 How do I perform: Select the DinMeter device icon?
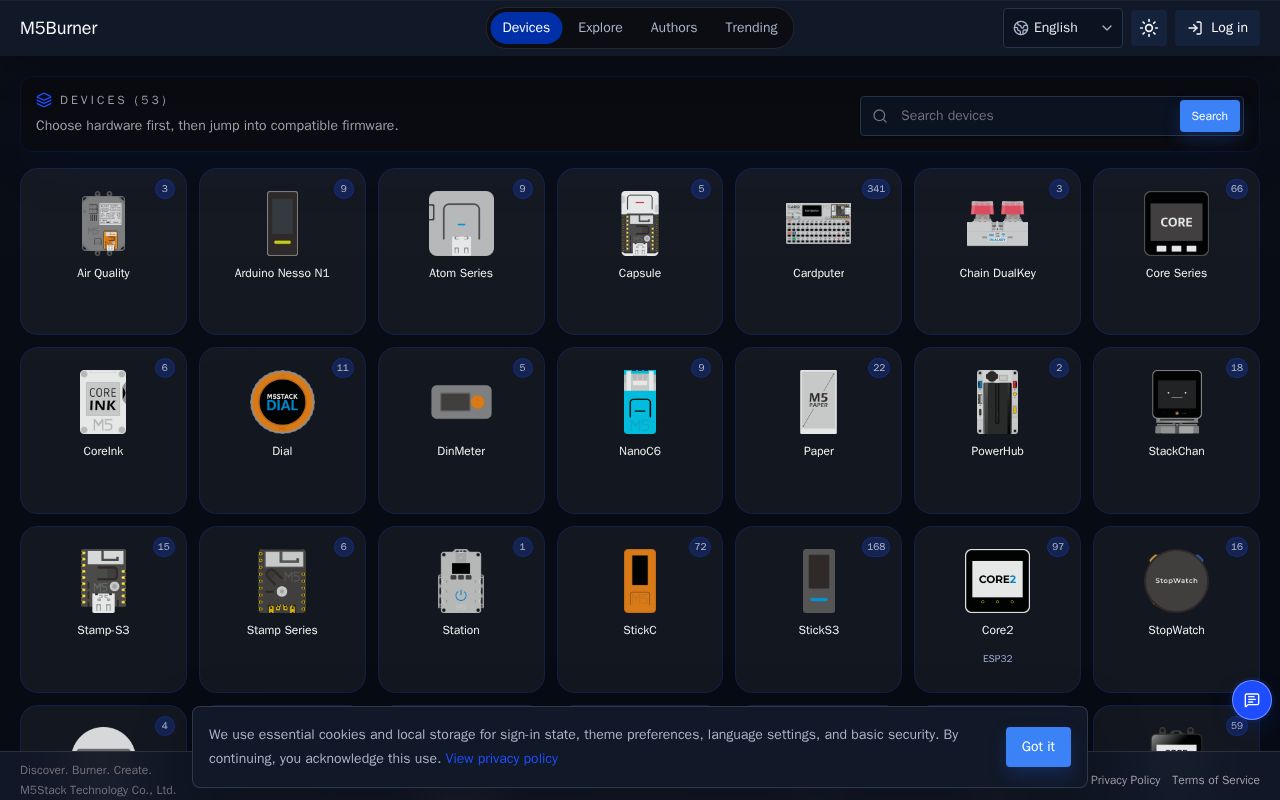[461, 402]
